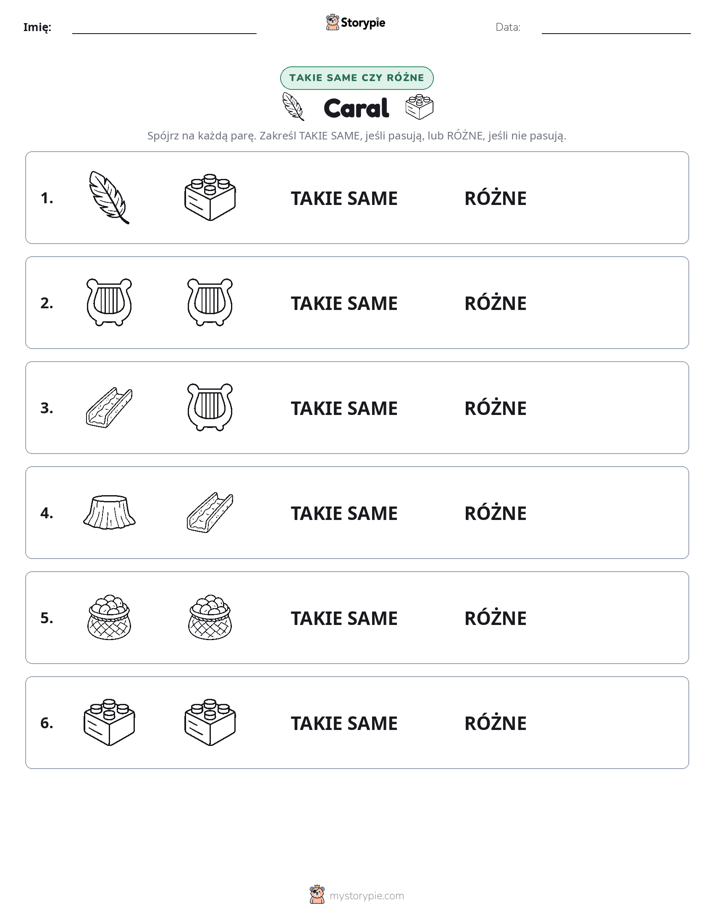Choose RÓŻNE for row 3
The height and width of the screenshot is (924, 714).
495,408
